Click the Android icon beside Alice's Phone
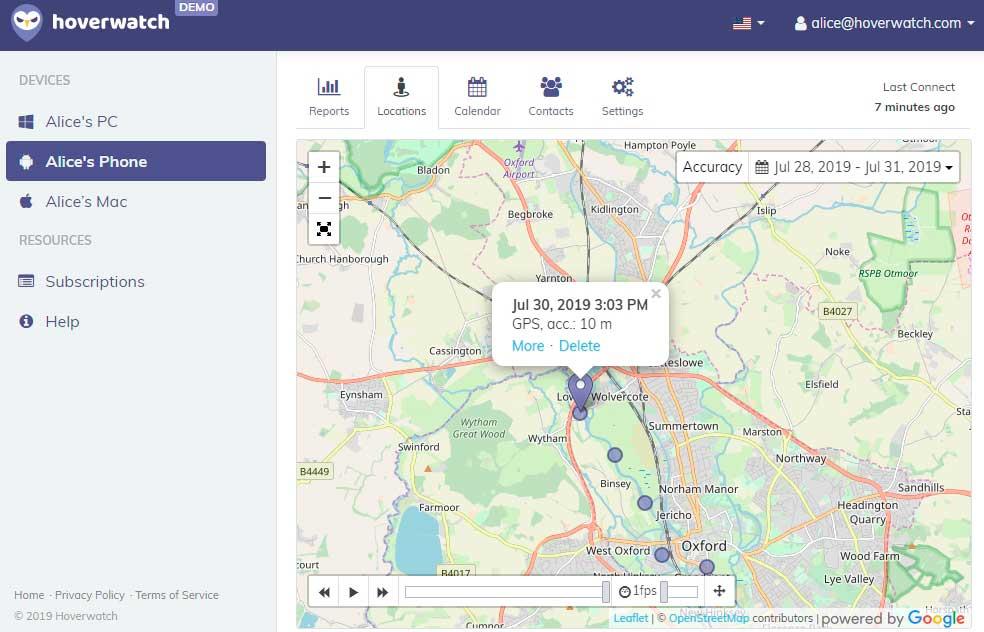The image size is (984, 632). coord(26,162)
